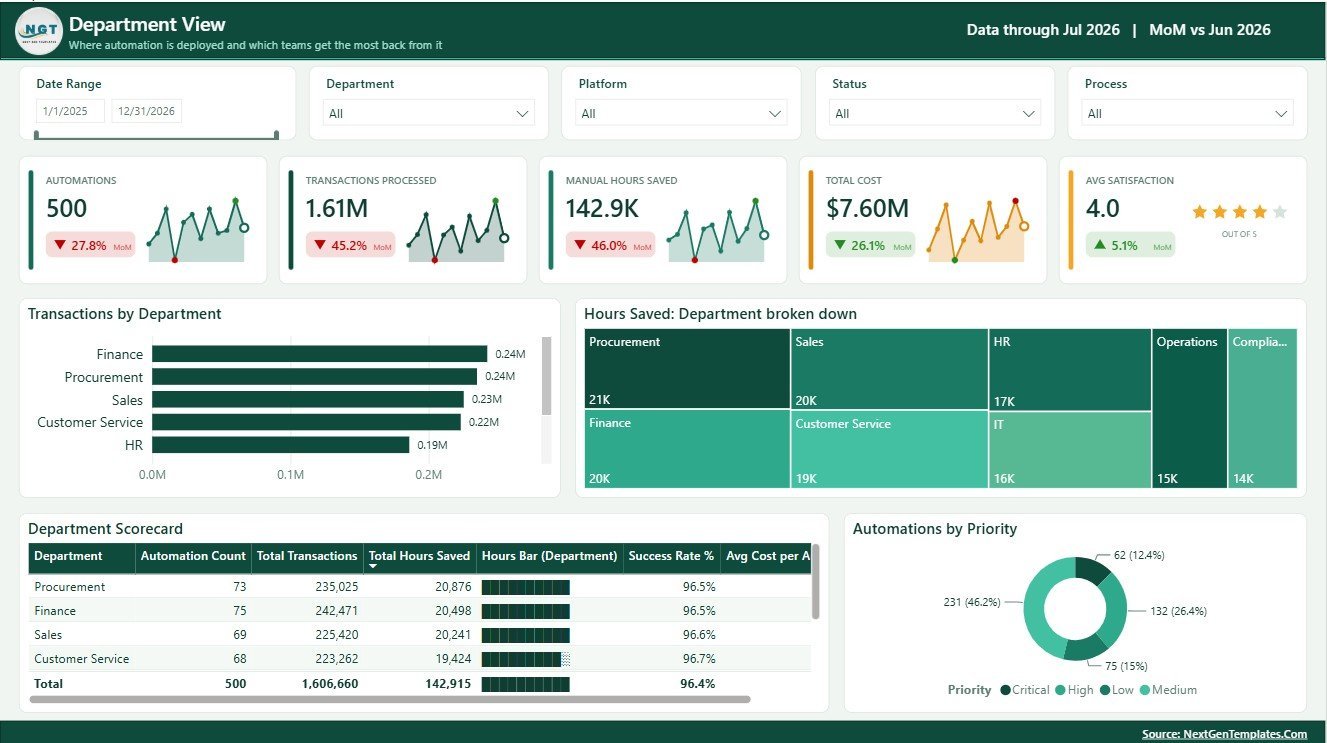Sort by Hours Bar (Department) header

[549, 557]
